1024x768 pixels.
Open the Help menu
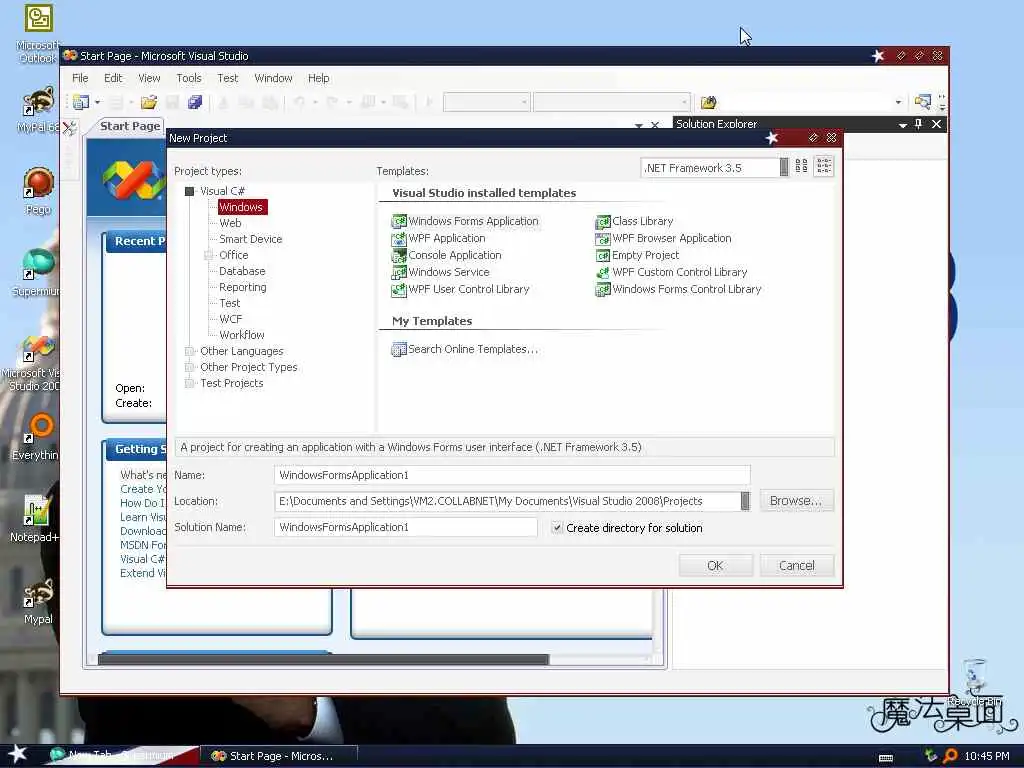pyautogui.click(x=318, y=78)
